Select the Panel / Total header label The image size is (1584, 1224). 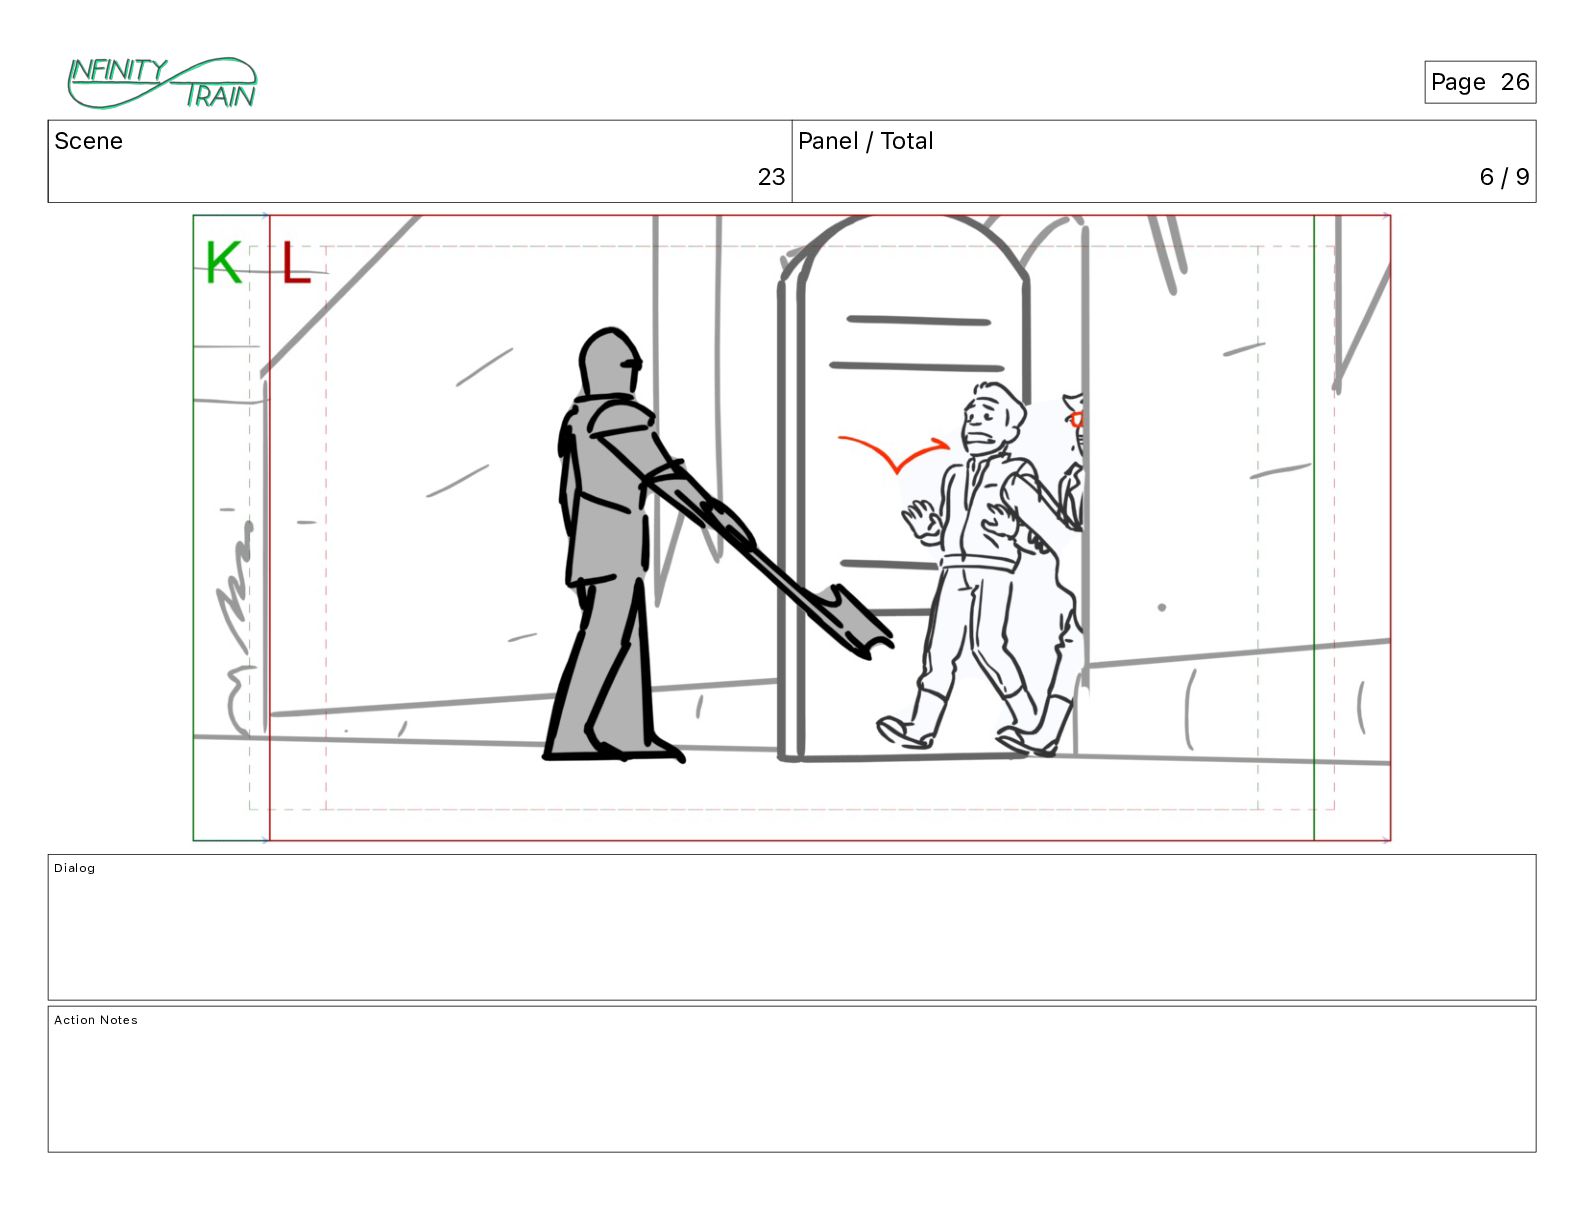coord(865,141)
